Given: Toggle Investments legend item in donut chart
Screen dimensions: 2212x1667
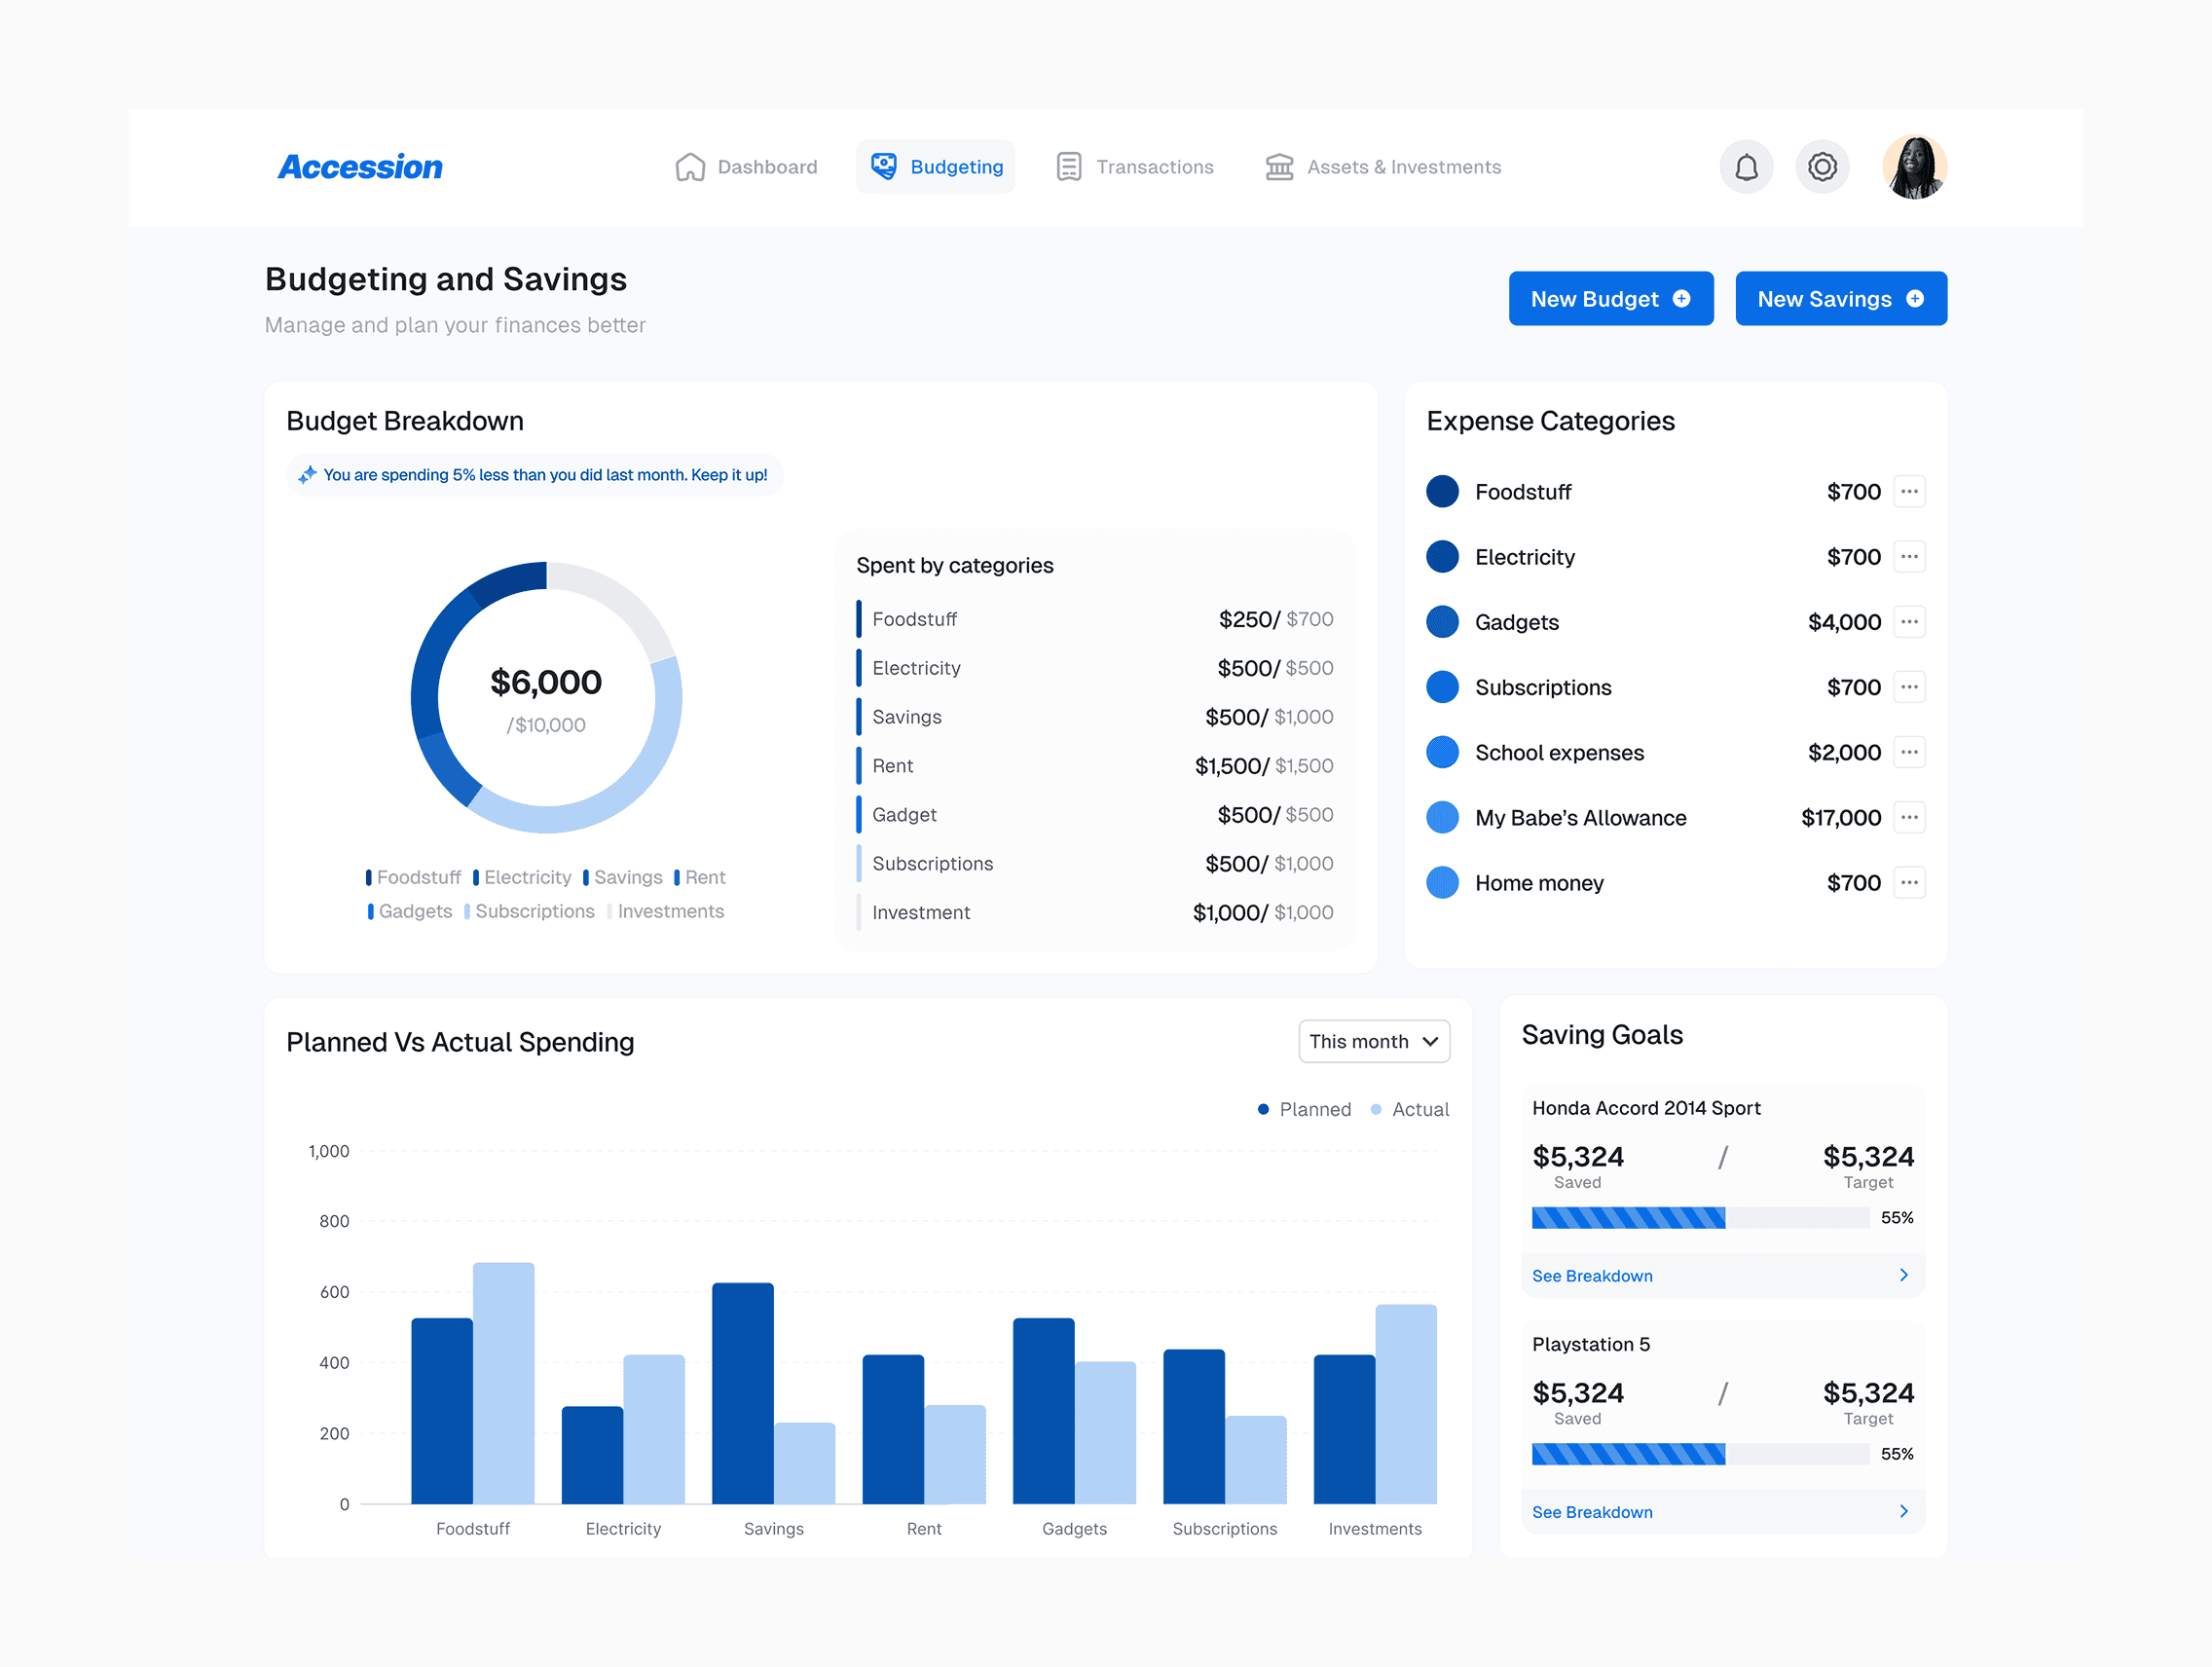Looking at the screenshot, I should click(666, 912).
